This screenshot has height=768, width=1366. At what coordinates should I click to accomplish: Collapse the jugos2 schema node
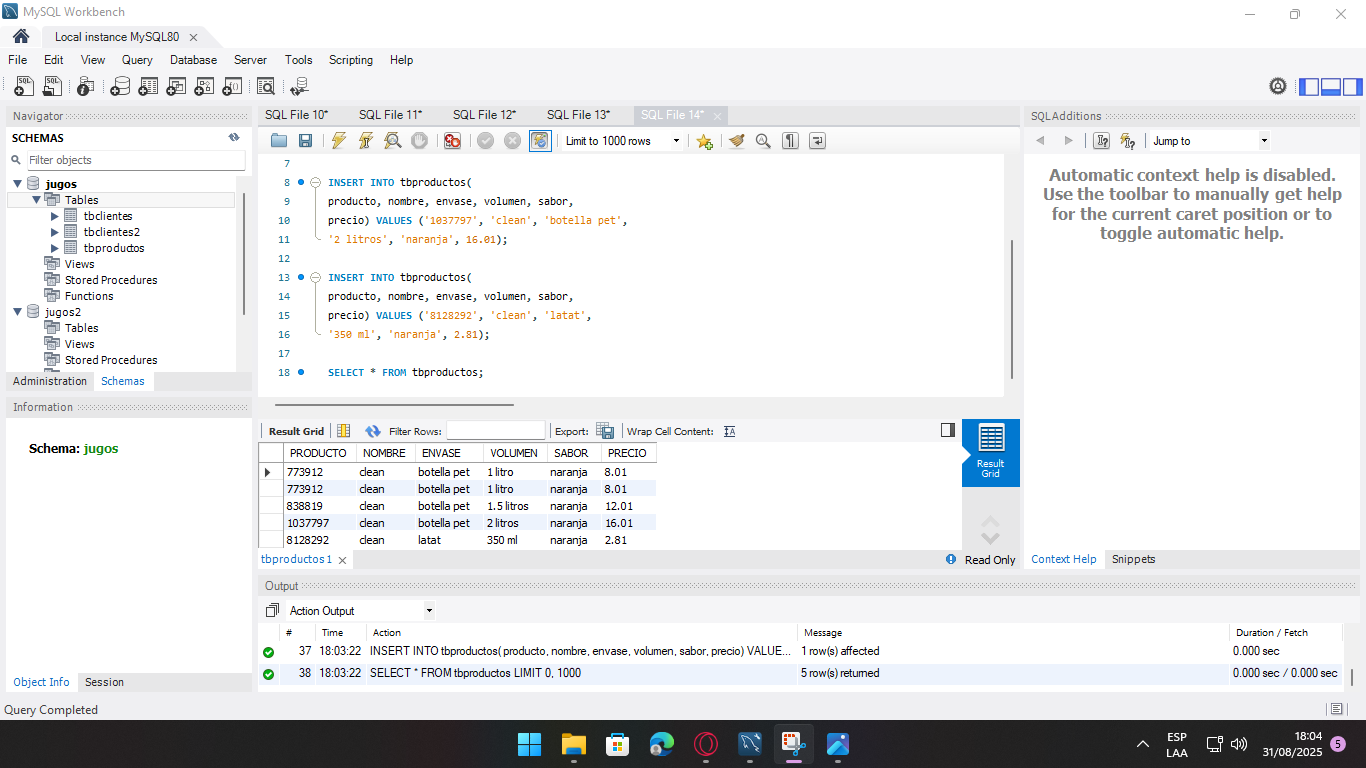coord(17,312)
